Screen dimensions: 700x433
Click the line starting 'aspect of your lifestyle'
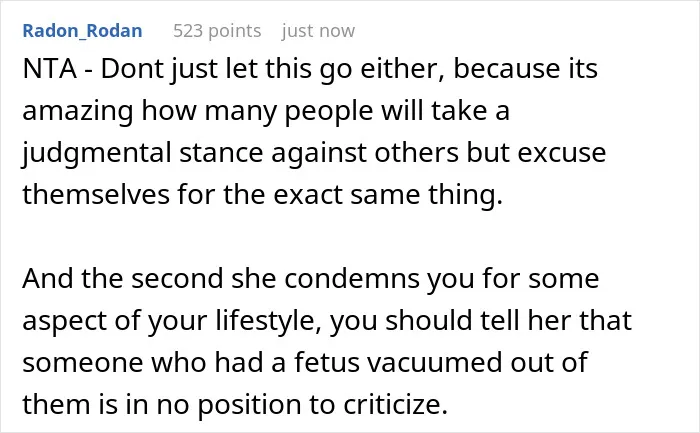click(327, 321)
